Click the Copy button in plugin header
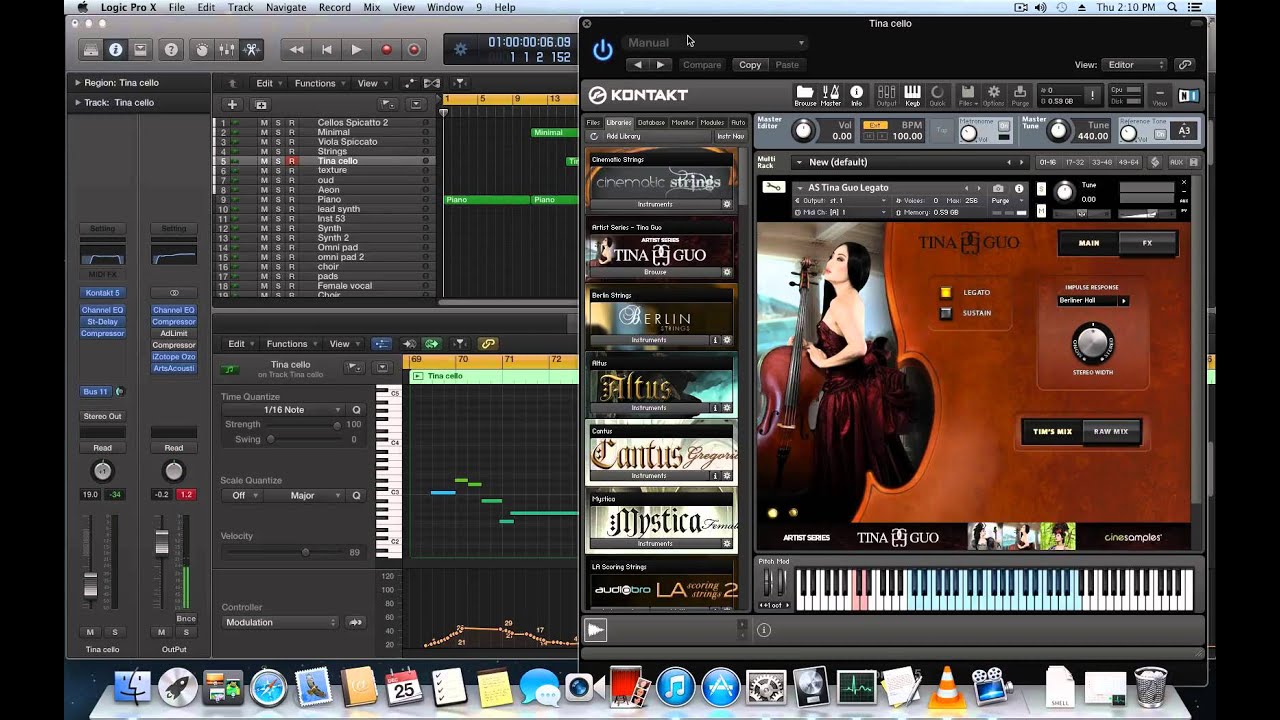The width and height of the screenshot is (1280, 720). (x=750, y=65)
